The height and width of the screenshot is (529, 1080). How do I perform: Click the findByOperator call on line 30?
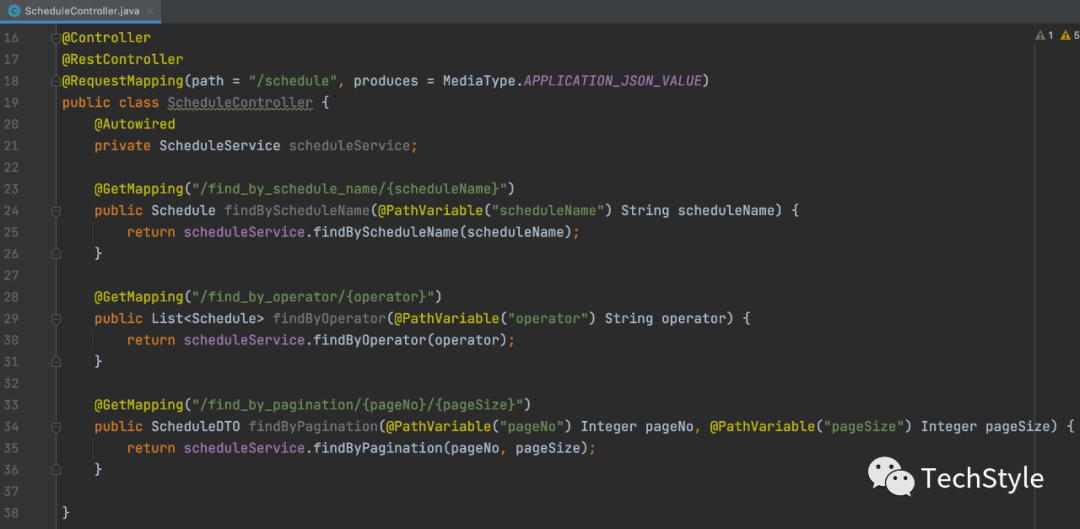[x=370, y=340]
